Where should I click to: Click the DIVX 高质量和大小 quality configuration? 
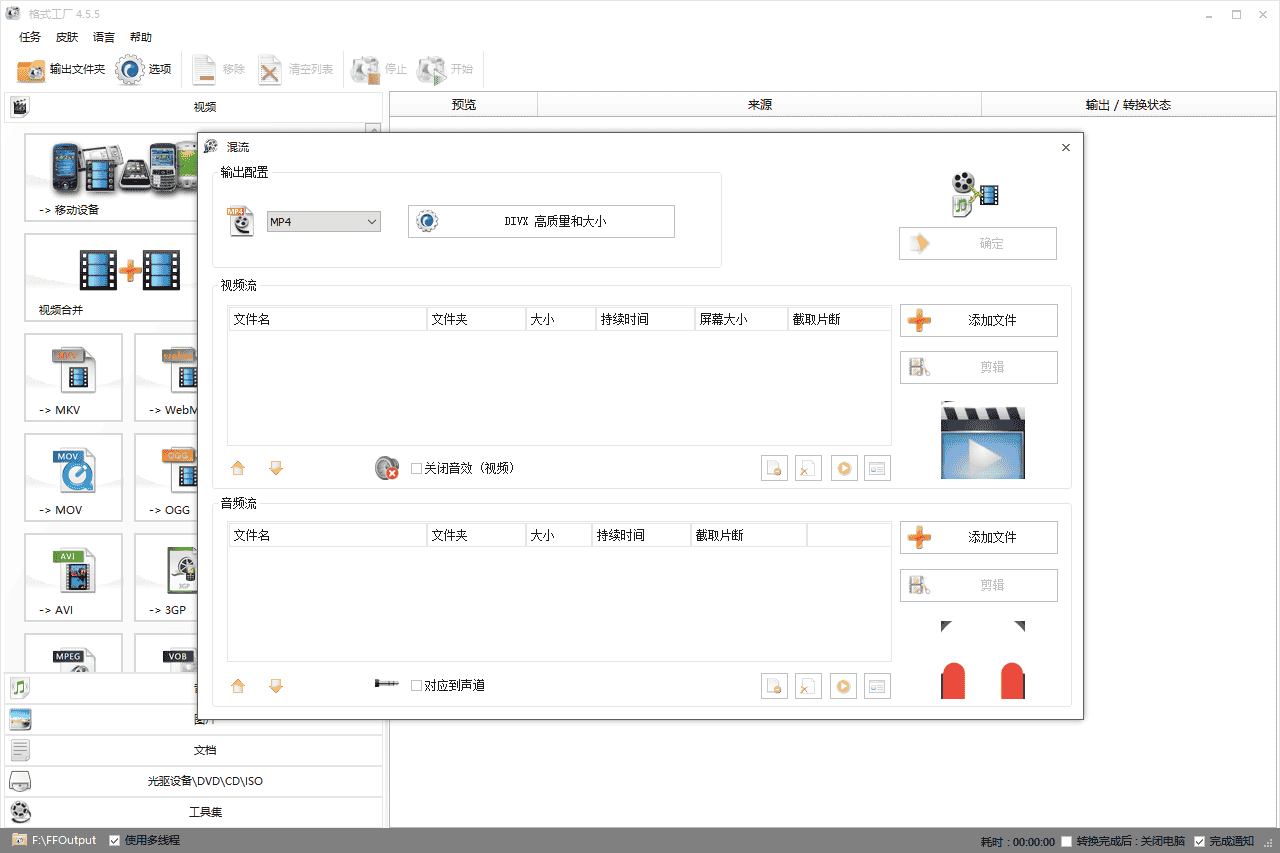pos(540,221)
